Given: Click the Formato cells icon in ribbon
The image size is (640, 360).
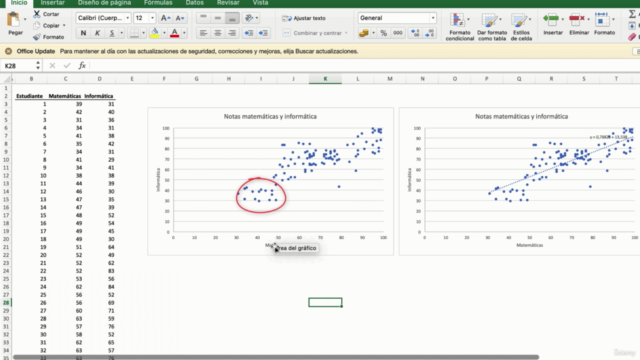Looking at the screenshot, I should [602, 19].
